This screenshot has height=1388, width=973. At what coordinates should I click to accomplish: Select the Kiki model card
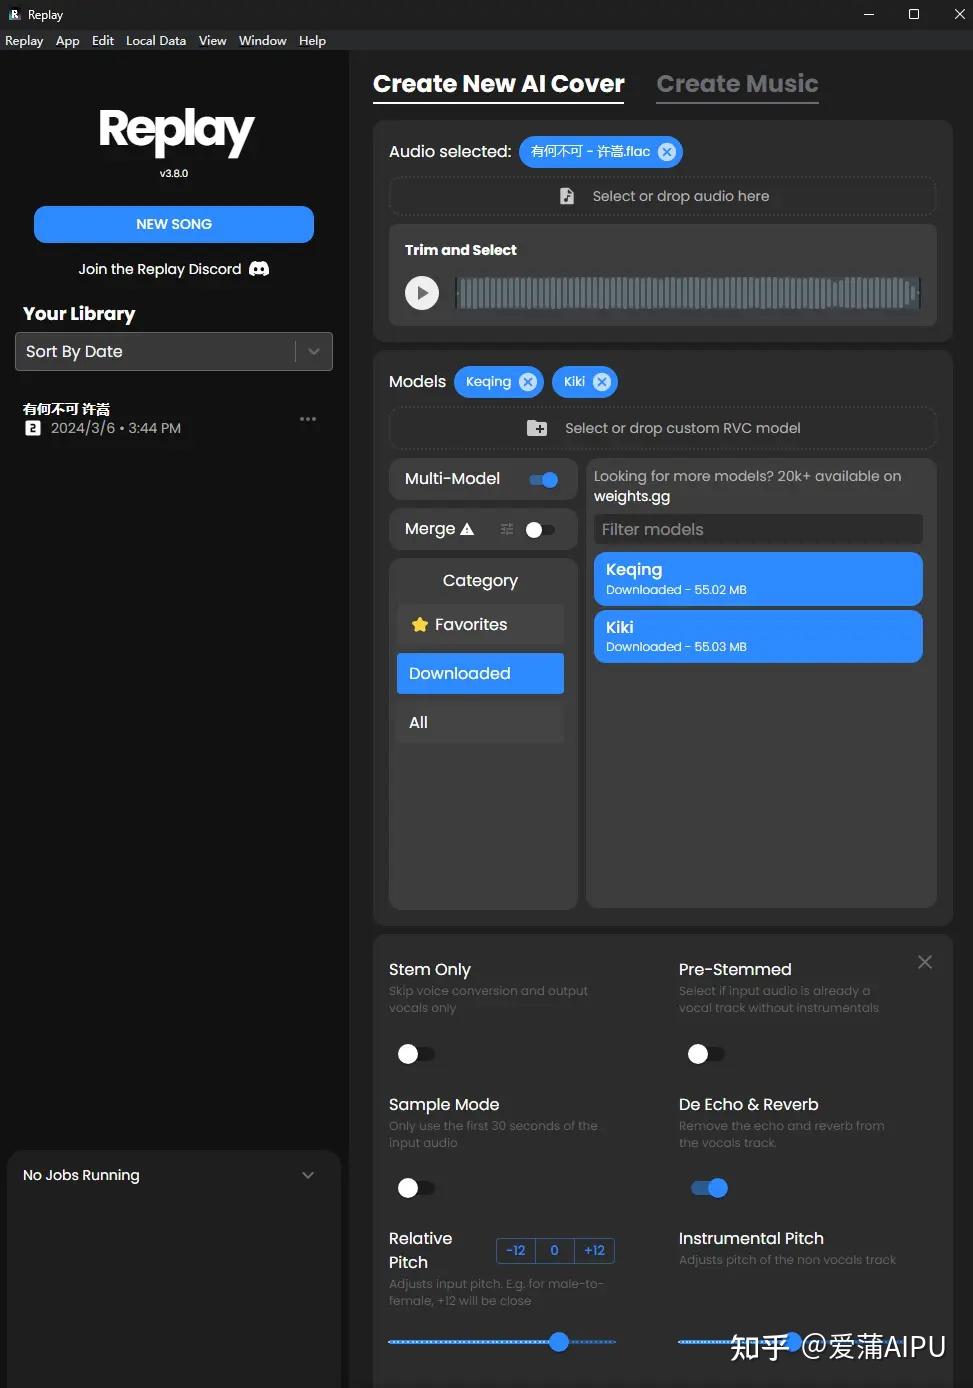[x=758, y=636]
